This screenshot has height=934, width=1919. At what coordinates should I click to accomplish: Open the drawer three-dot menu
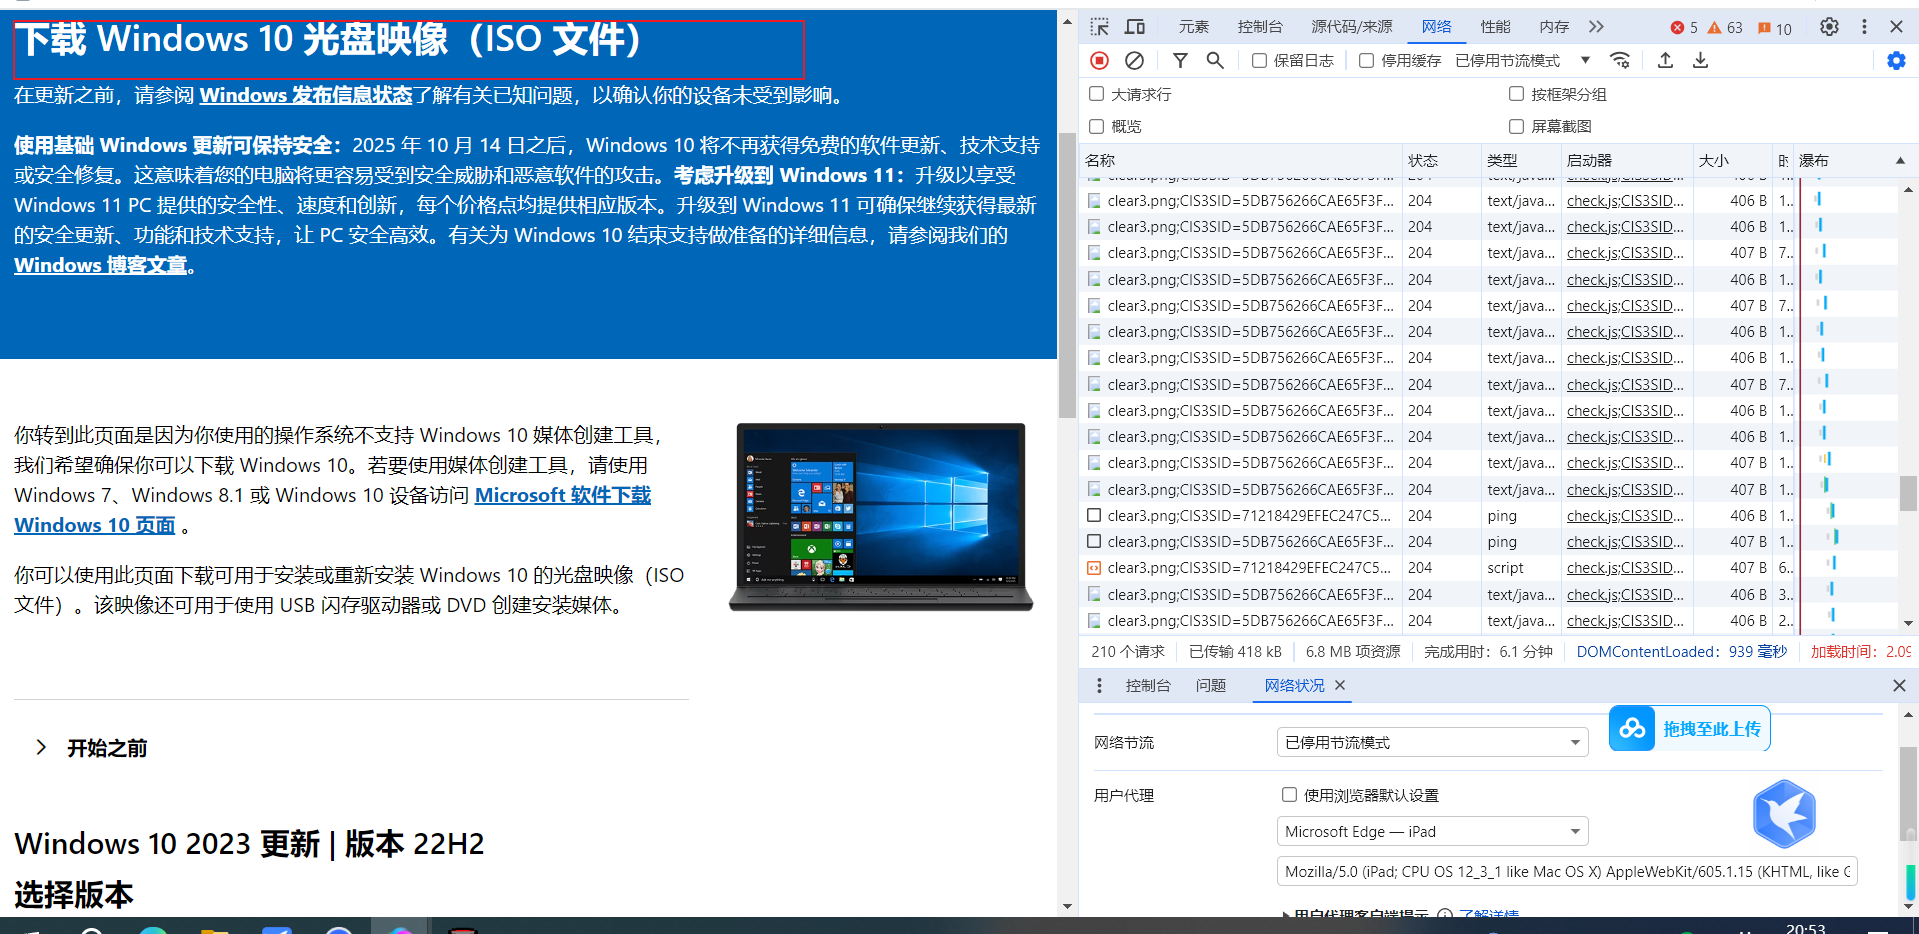1099,685
